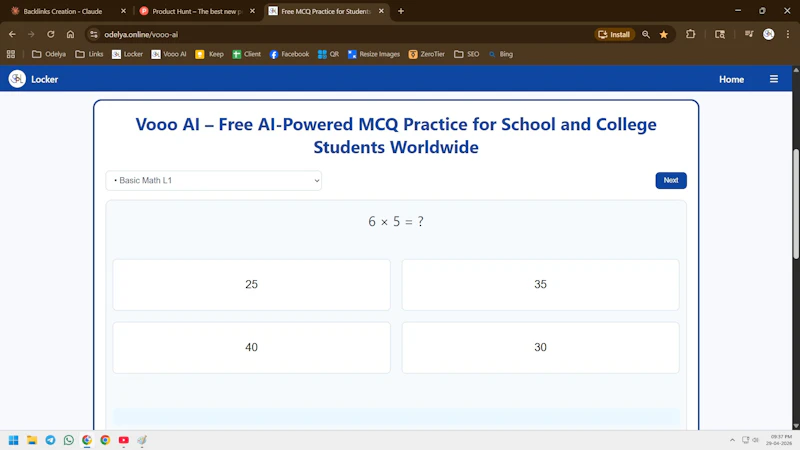Open the Bing bookmark
The width and height of the screenshot is (800, 450).
(501, 54)
